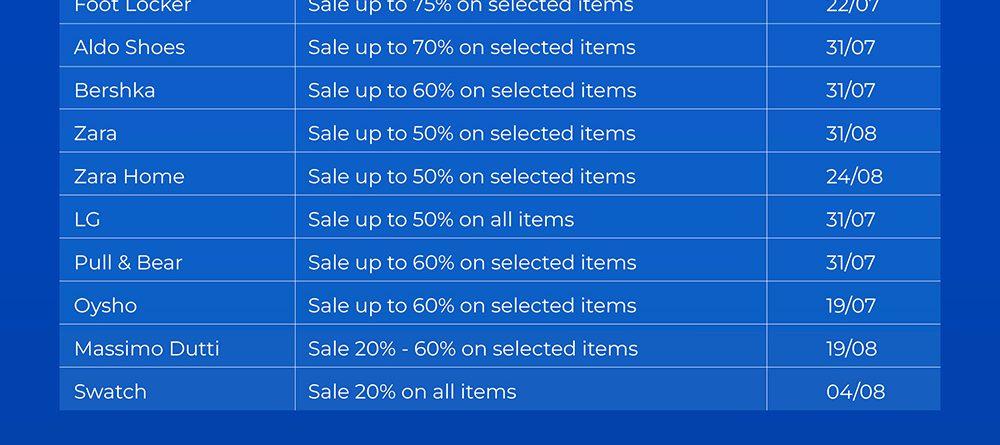Click the 24/08 end date for Zara Home
Viewport: 1000px width, 445px height.
pyautogui.click(x=854, y=176)
